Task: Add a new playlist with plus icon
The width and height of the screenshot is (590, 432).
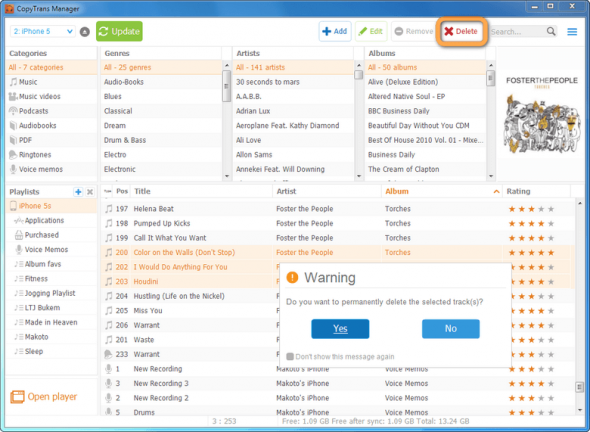Action: click(x=78, y=192)
